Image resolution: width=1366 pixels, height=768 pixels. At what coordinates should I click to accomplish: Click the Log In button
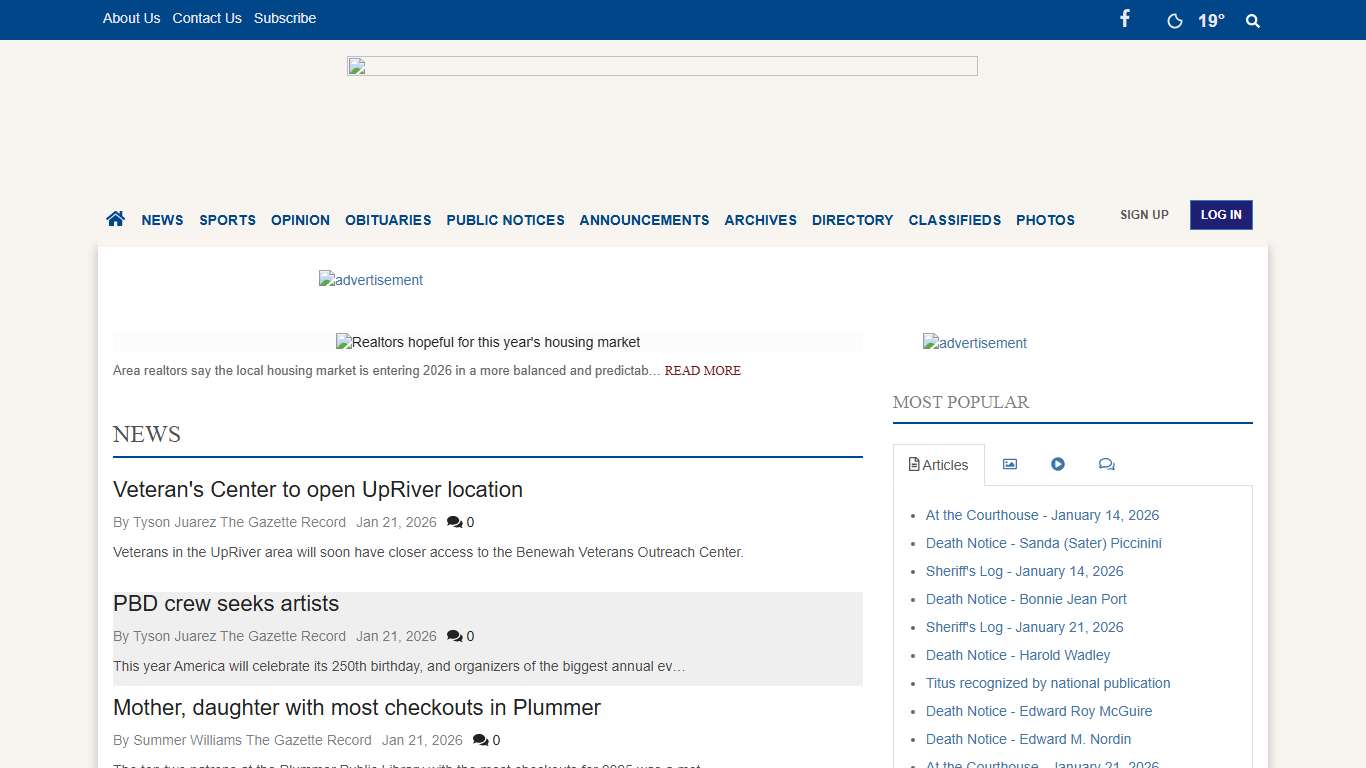[1220, 215]
